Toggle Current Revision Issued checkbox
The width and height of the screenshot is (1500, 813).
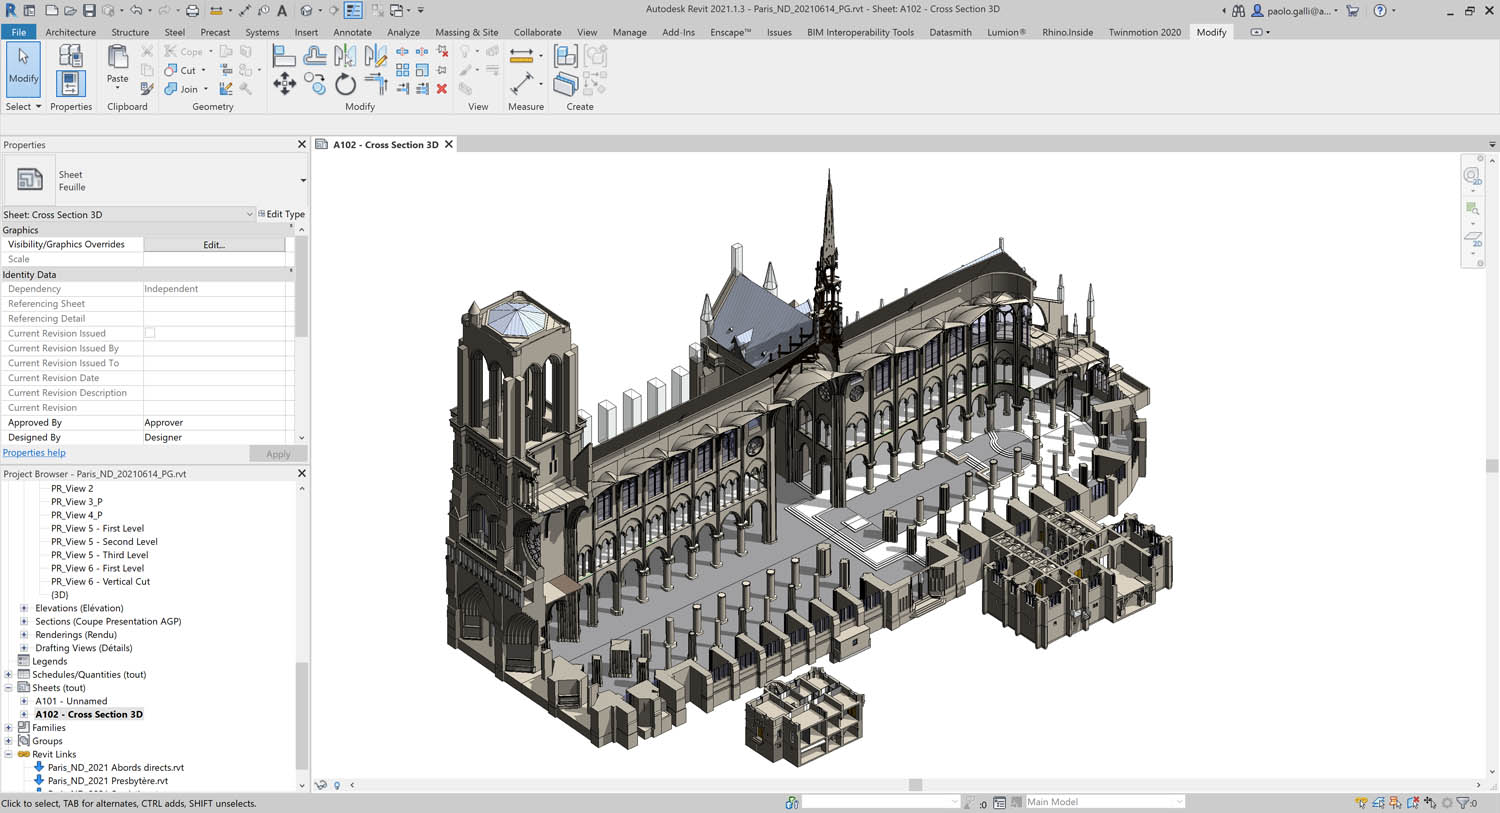pos(150,333)
